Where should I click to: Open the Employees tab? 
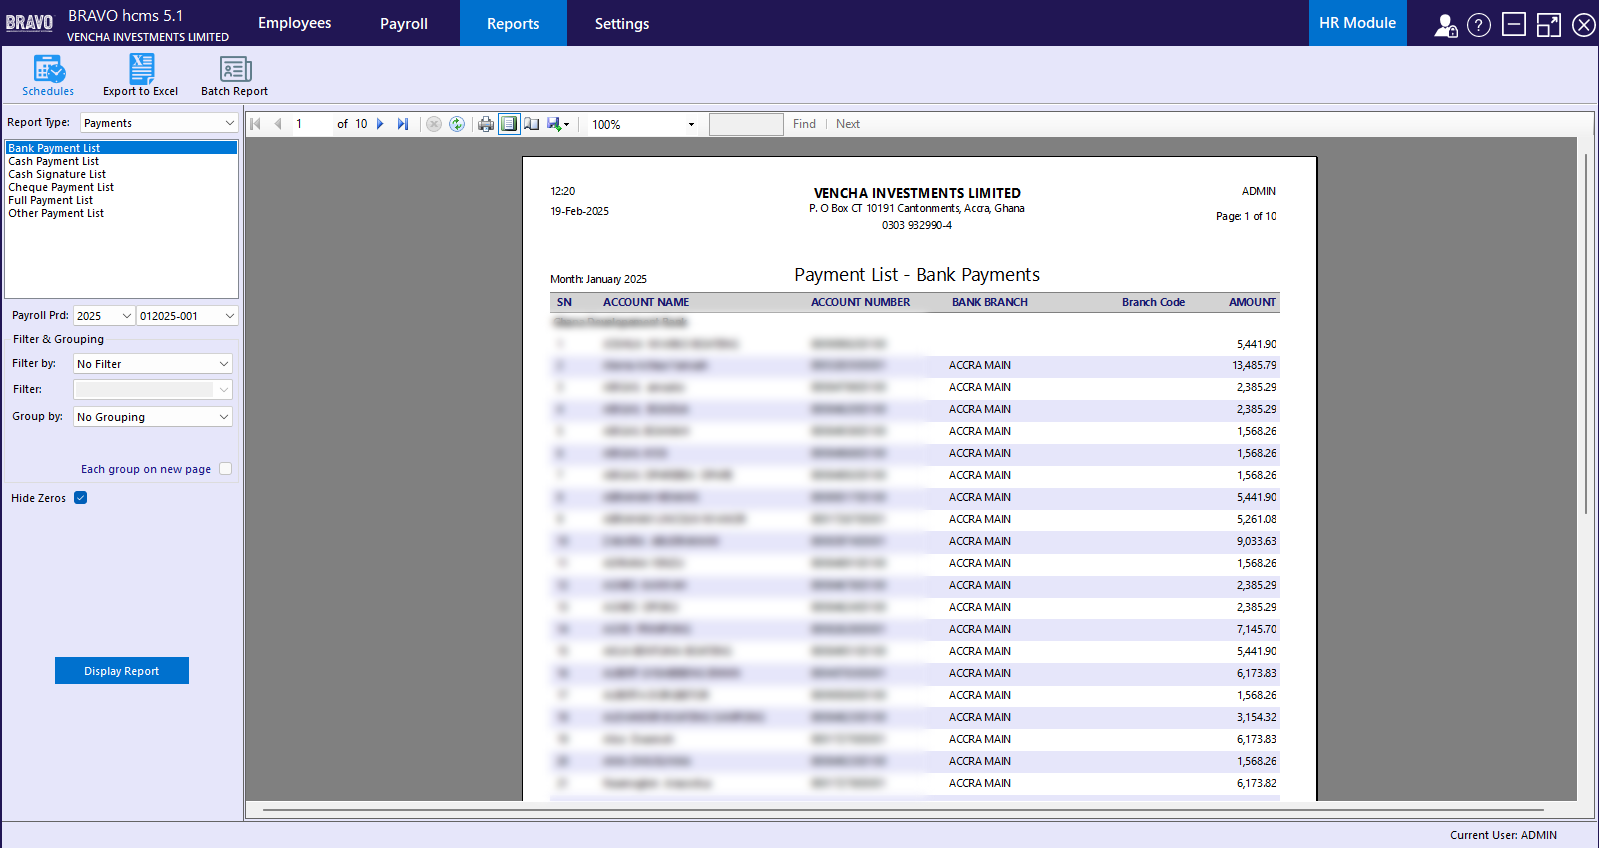click(x=294, y=23)
